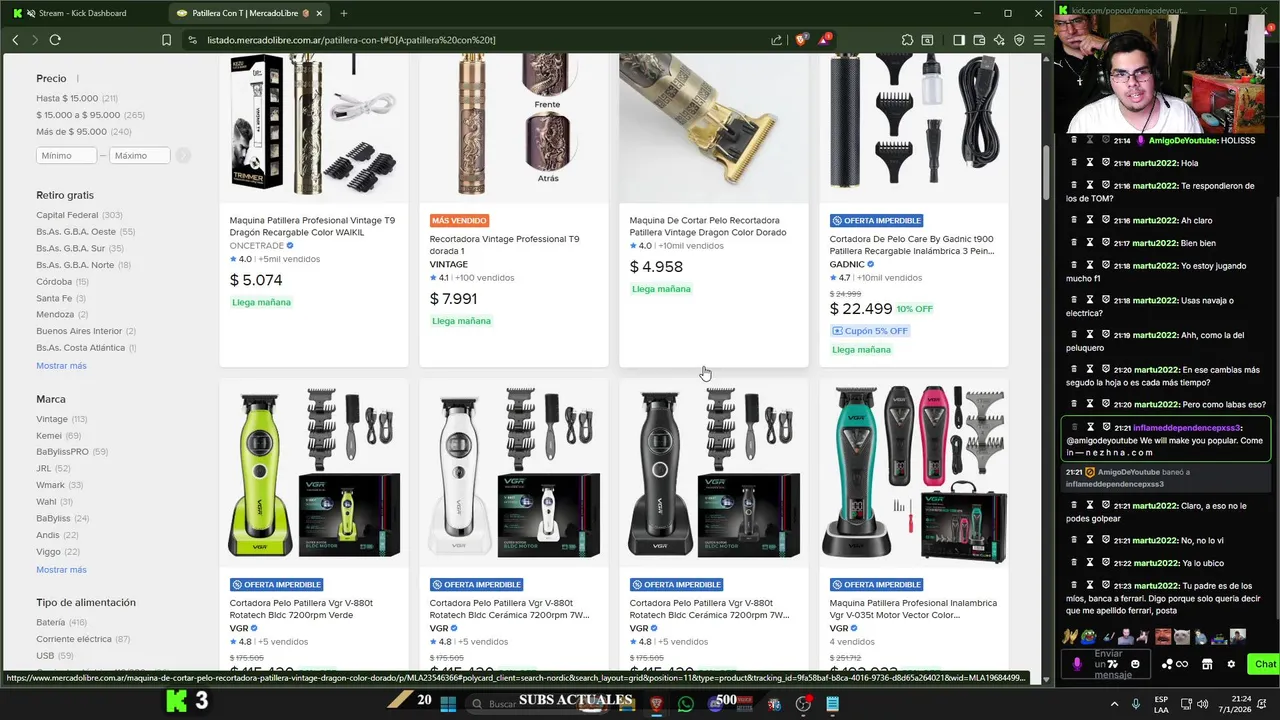1280x720 pixels.
Task: Filter by brand Wahl
Action: click(54, 502)
